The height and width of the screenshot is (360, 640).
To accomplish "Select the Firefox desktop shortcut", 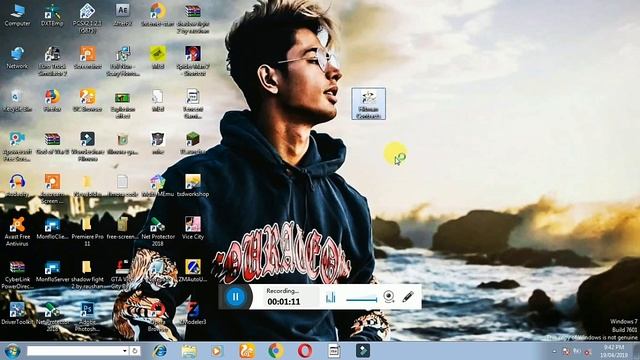I will tap(52, 101).
